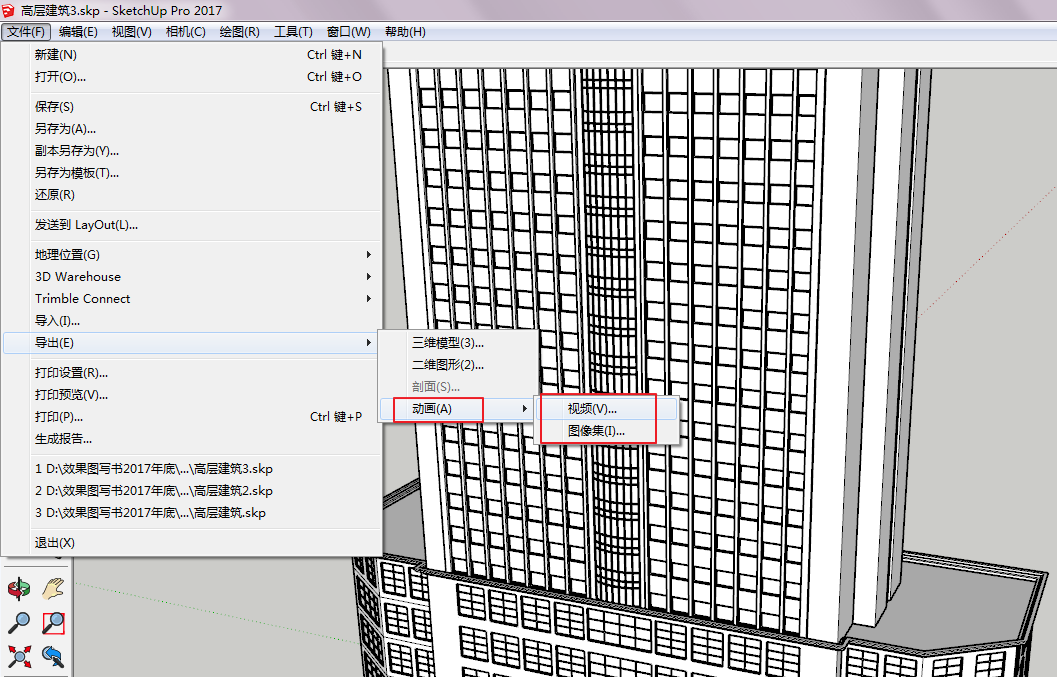Select the Zoom tool
Screen dimensions: 1057x677
pos(18,622)
